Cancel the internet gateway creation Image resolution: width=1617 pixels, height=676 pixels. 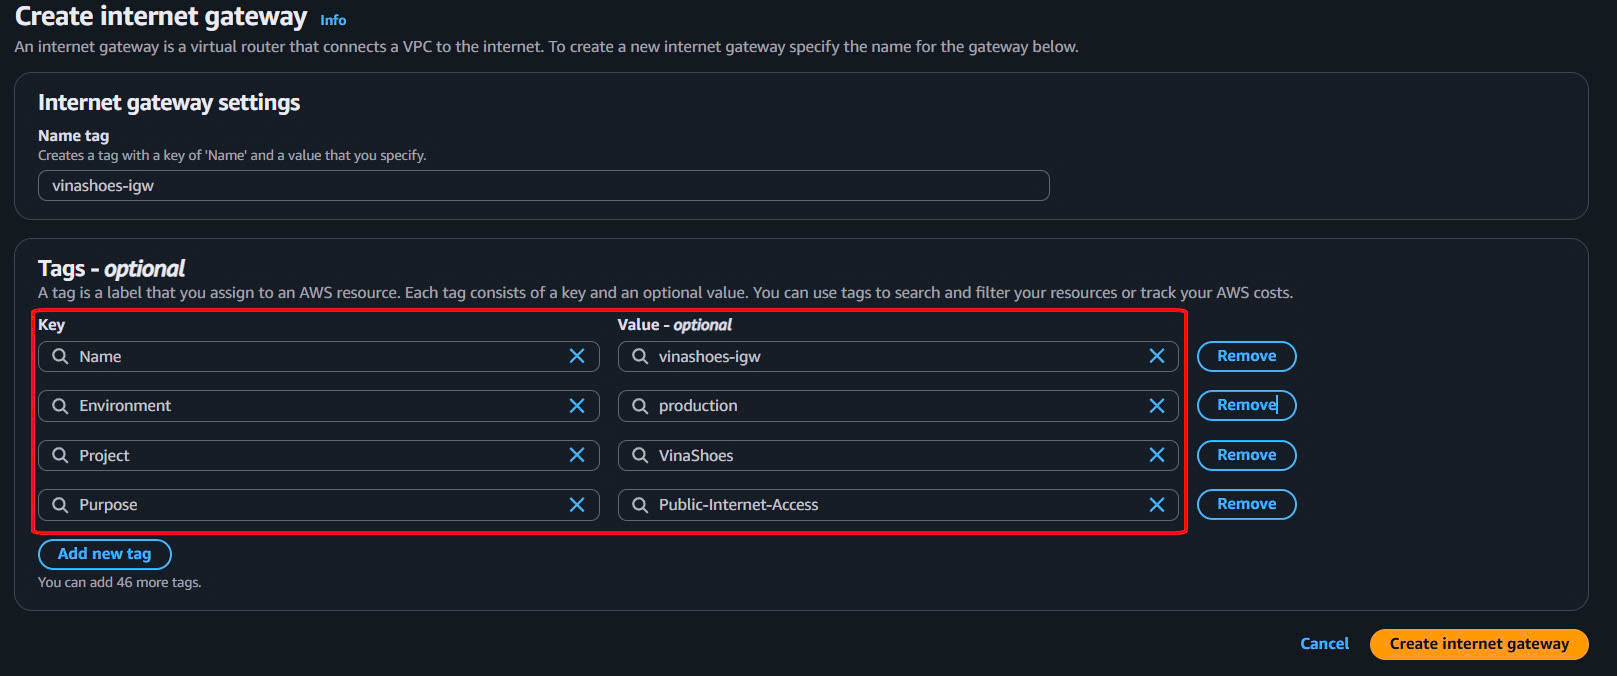pos(1324,644)
